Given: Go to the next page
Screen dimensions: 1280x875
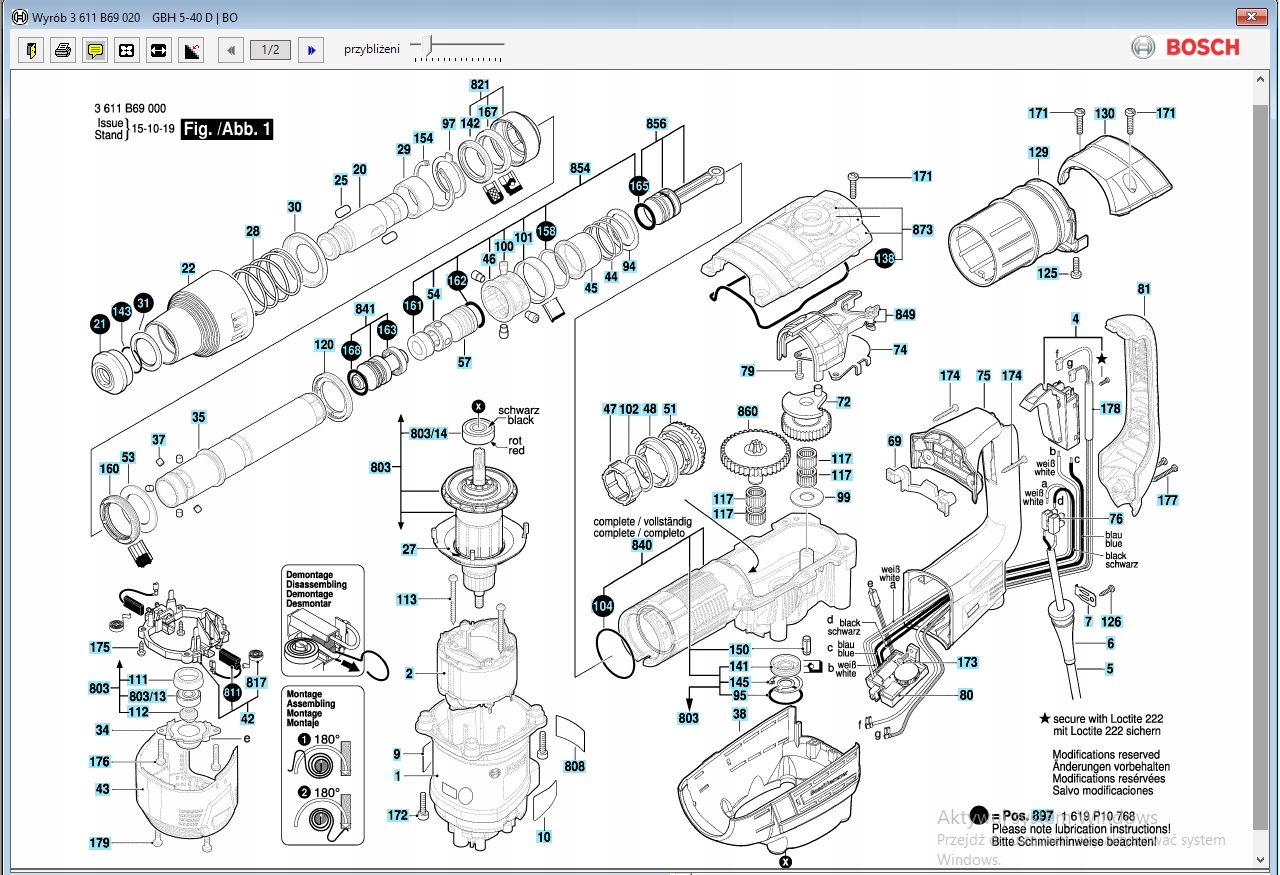Looking at the screenshot, I should (311, 50).
